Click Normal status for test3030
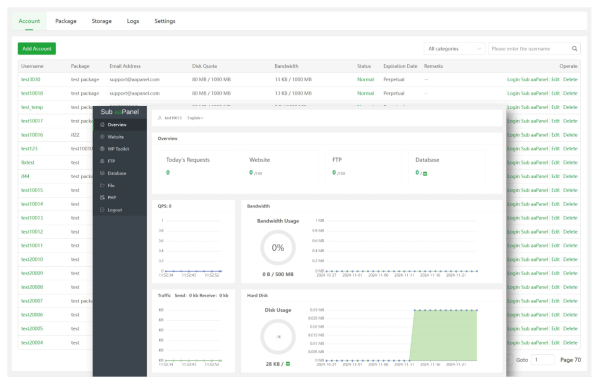 (x=365, y=80)
